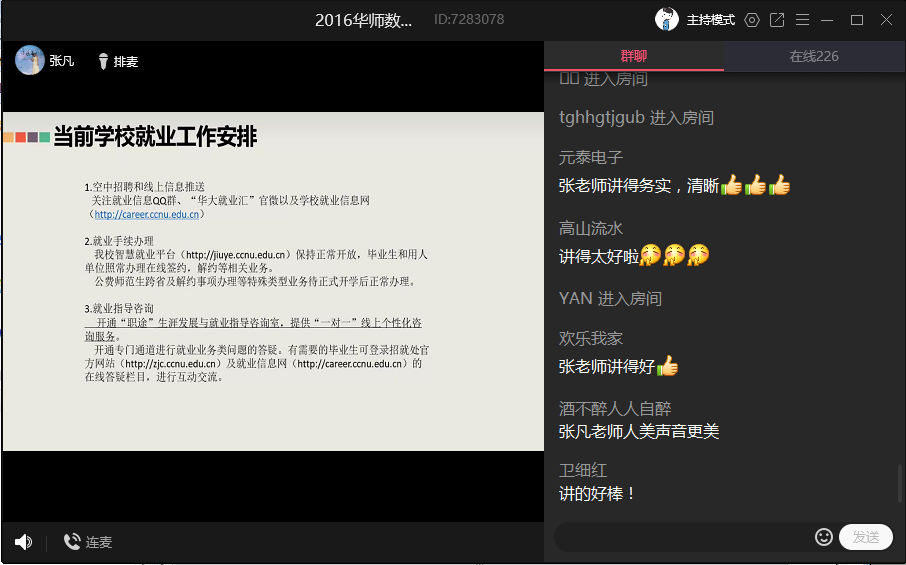Open the hamburger menu in title bar

pos(802,20)
